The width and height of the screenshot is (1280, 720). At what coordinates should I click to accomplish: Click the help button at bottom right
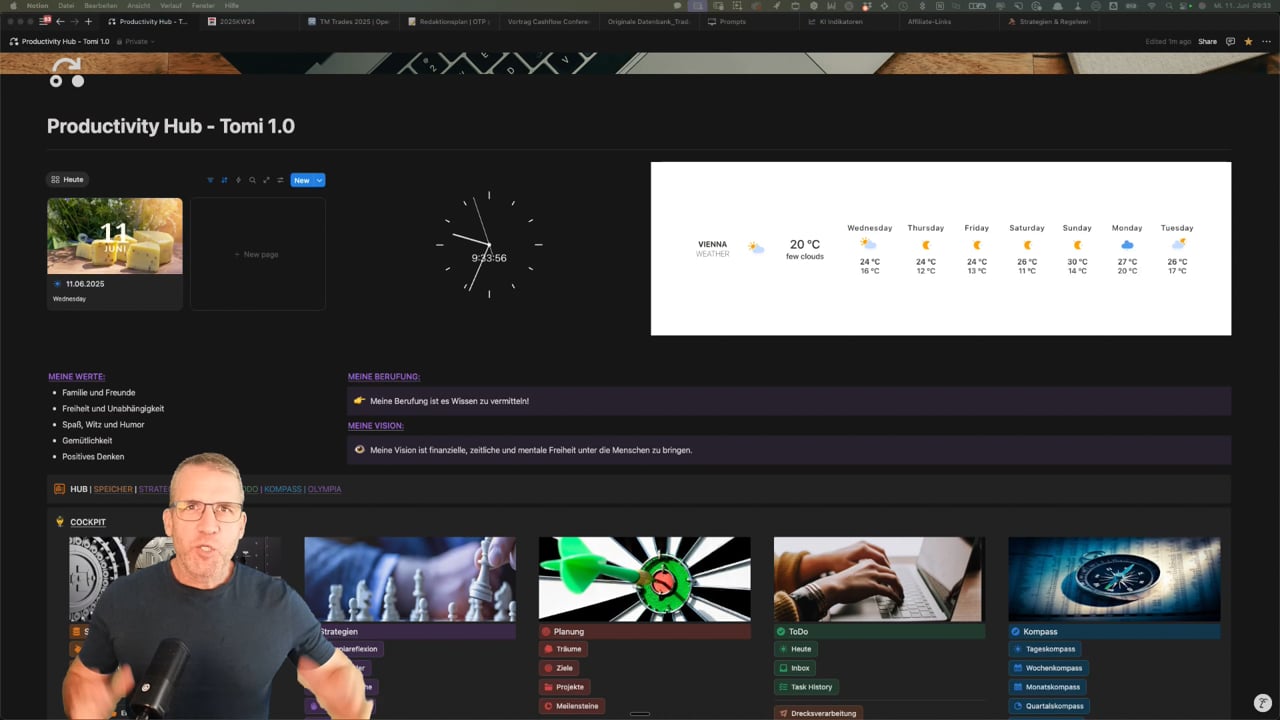point(1263,703)
